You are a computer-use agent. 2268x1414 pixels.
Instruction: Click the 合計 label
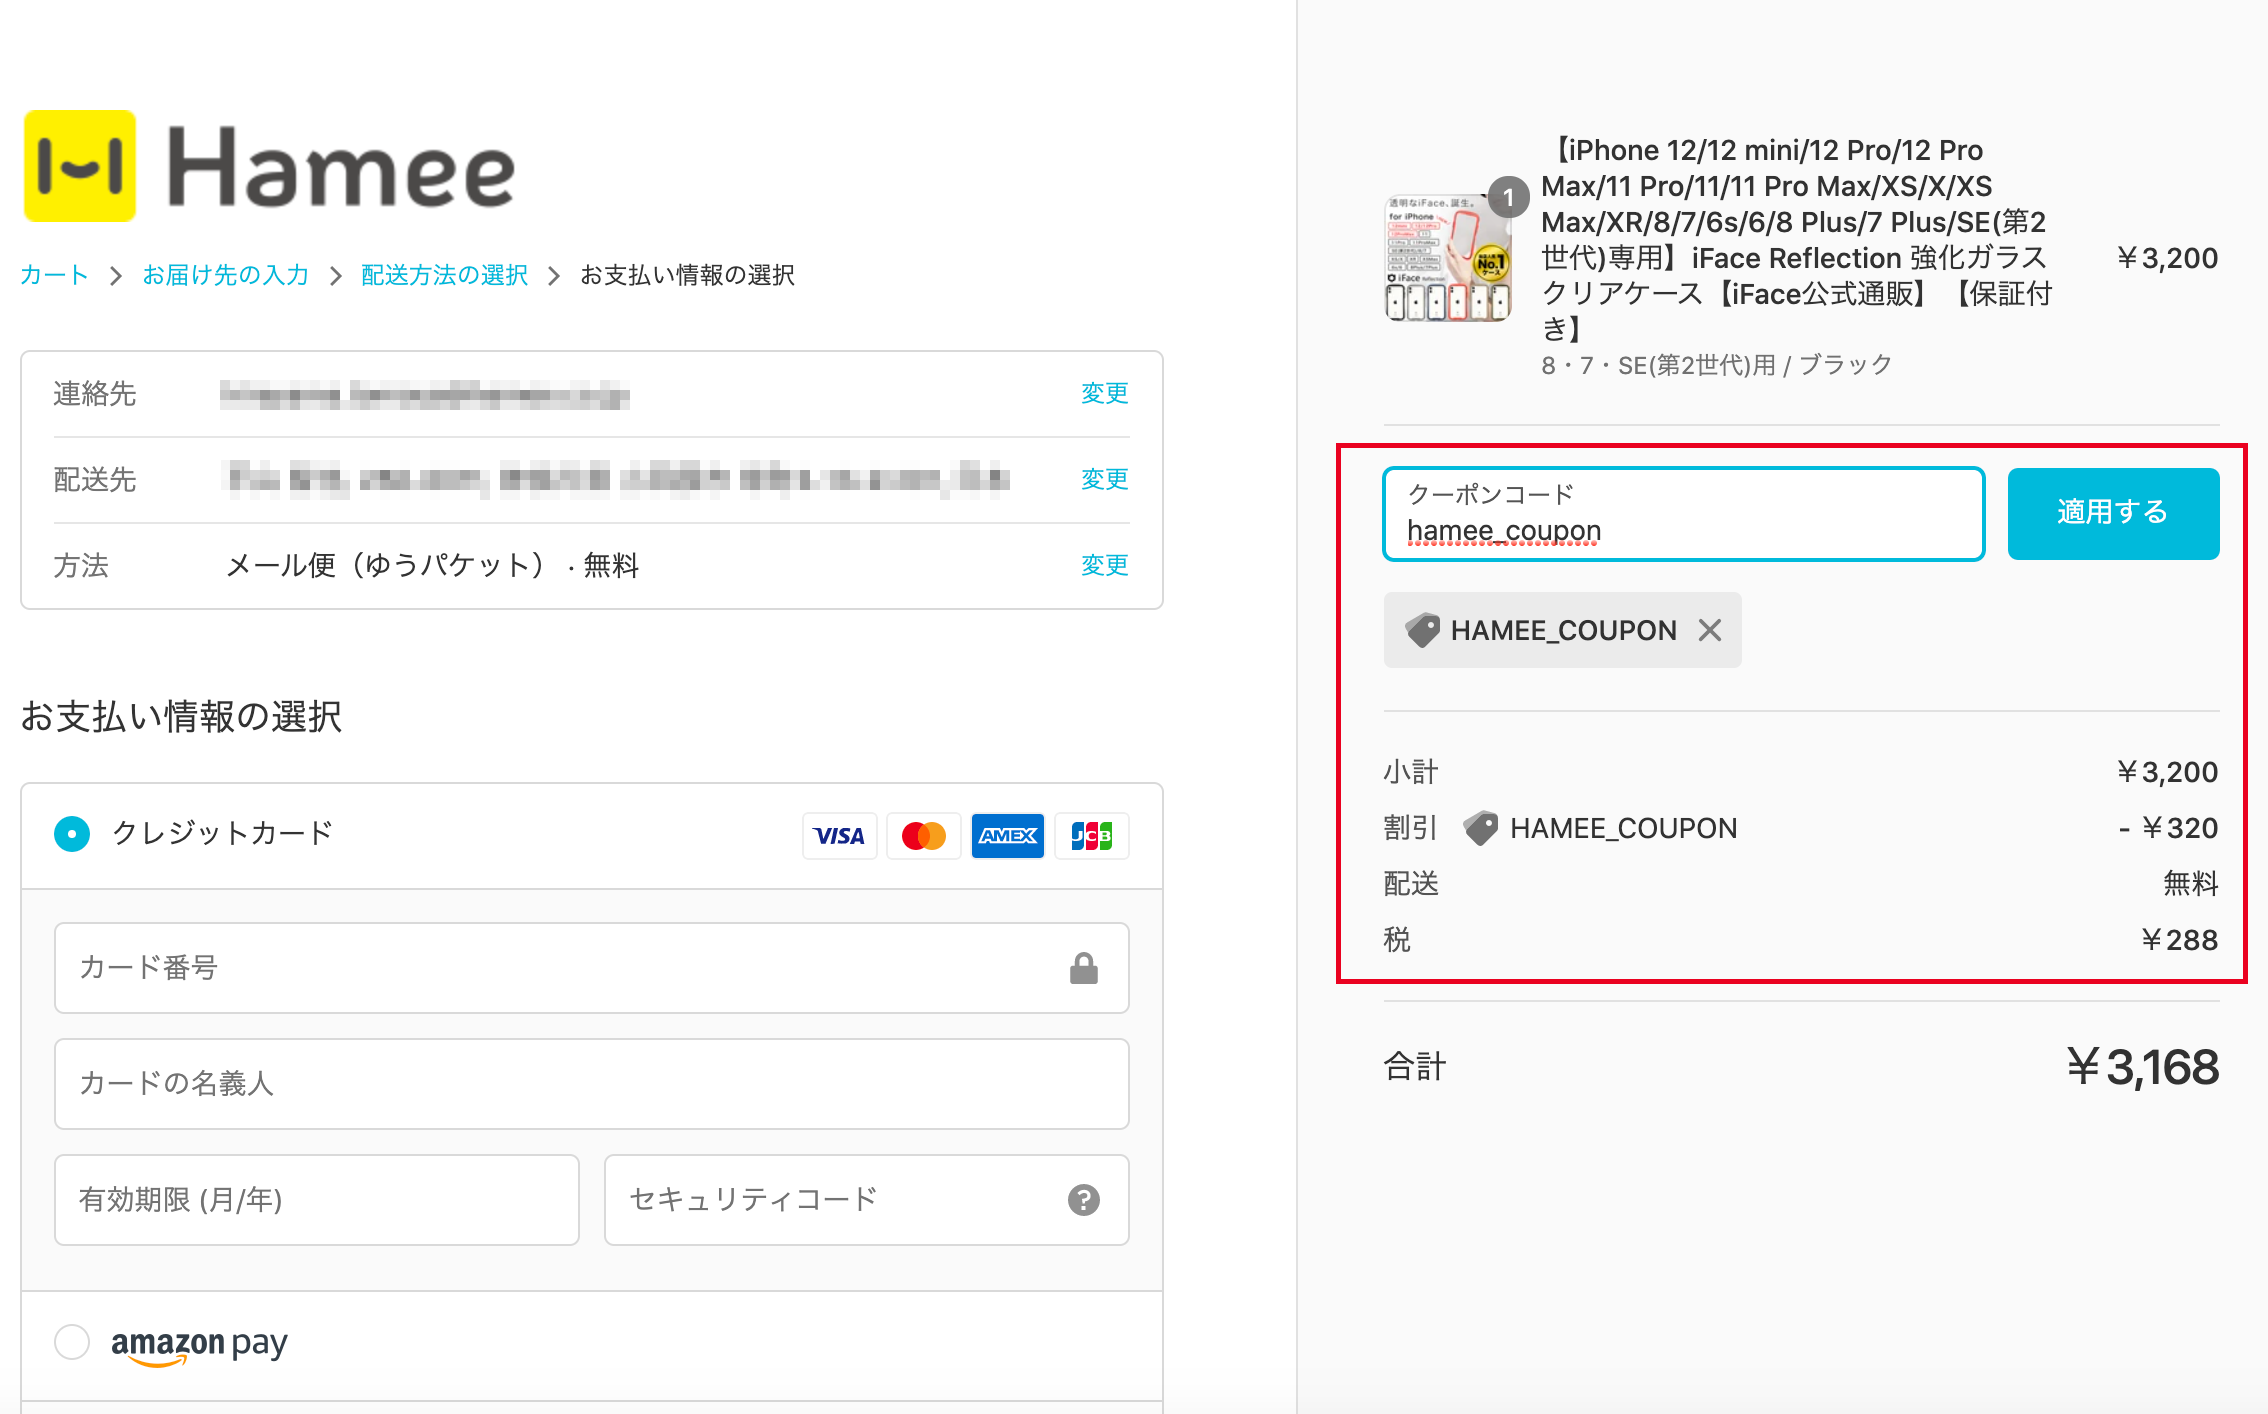point(1414,1067)
